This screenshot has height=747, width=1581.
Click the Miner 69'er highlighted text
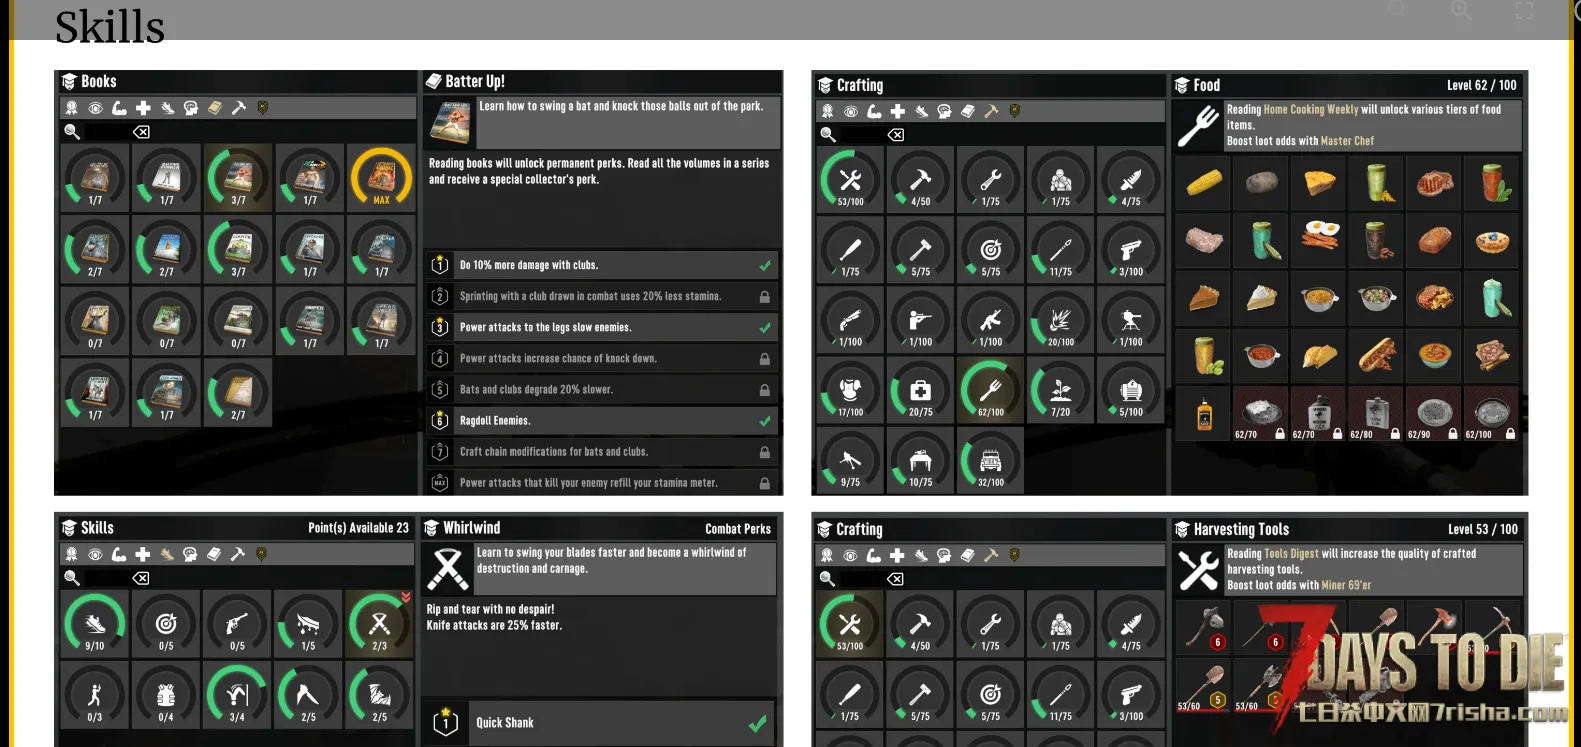coord(1346,585)
